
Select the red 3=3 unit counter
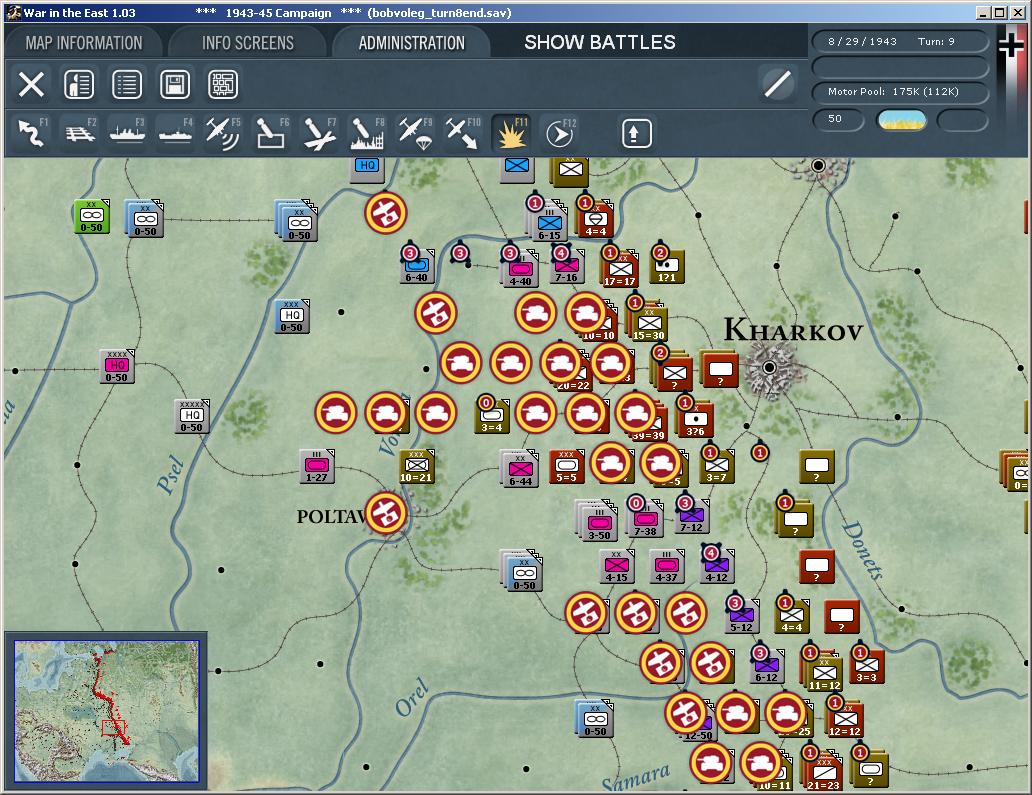[x=867, y=667]
